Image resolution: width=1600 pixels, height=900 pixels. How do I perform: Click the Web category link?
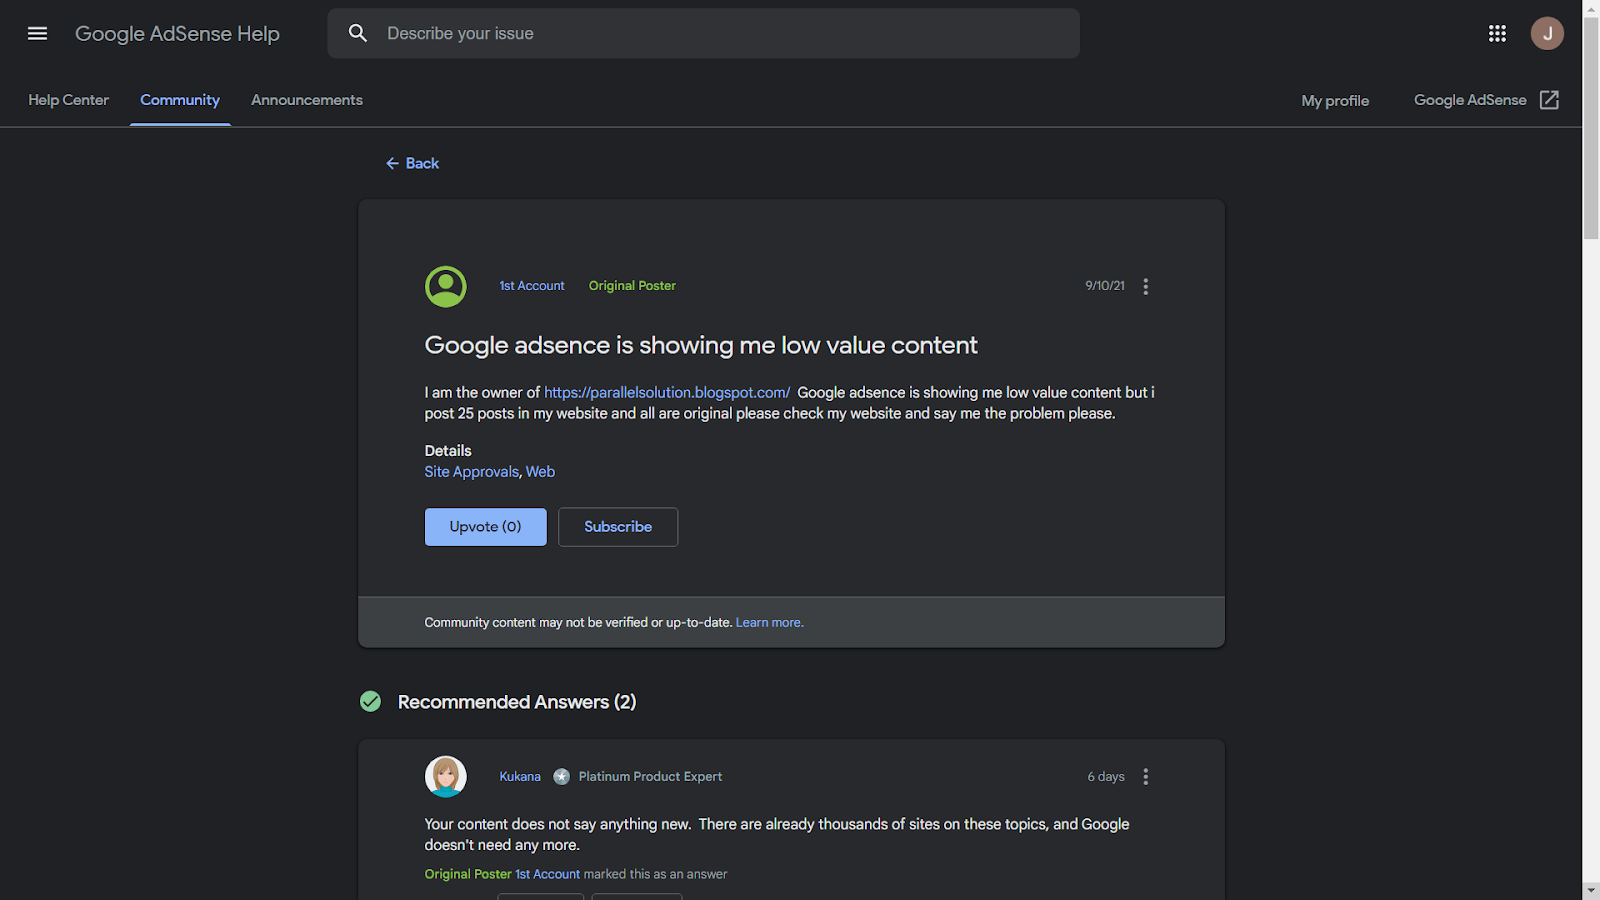[x=540, y=472]
